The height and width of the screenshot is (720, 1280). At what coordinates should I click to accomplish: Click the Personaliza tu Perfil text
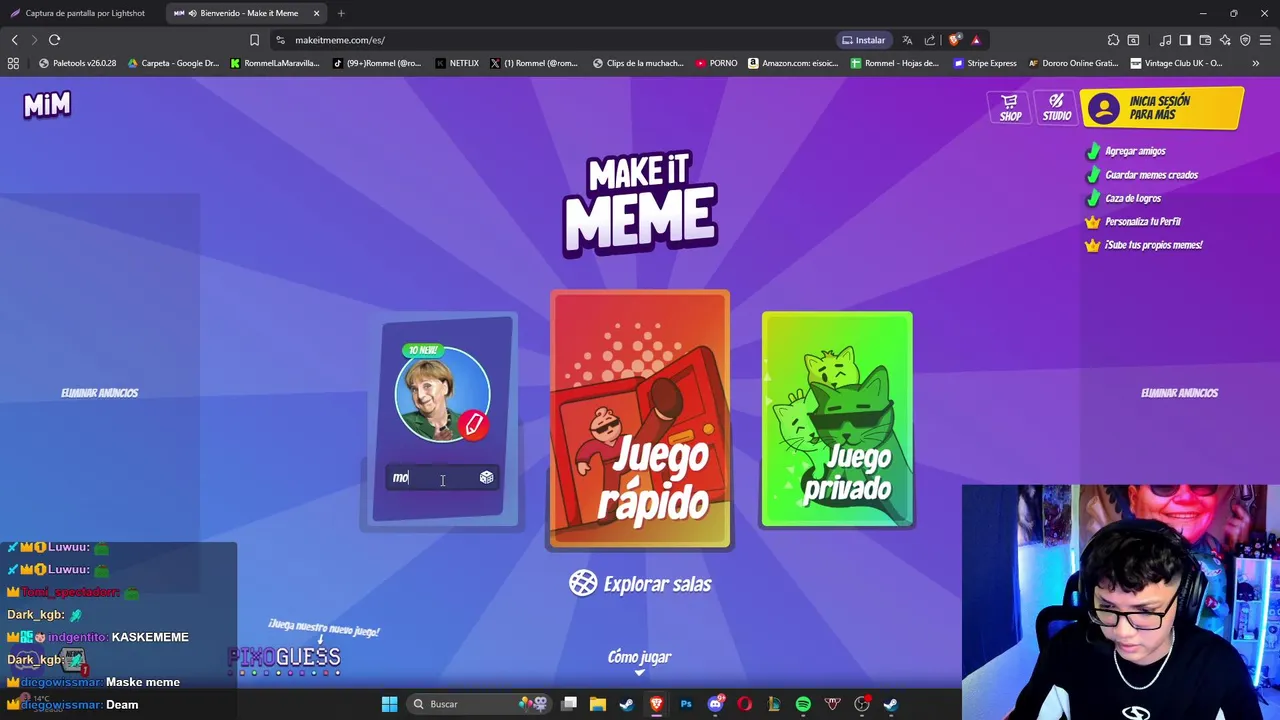point(1143,222)
